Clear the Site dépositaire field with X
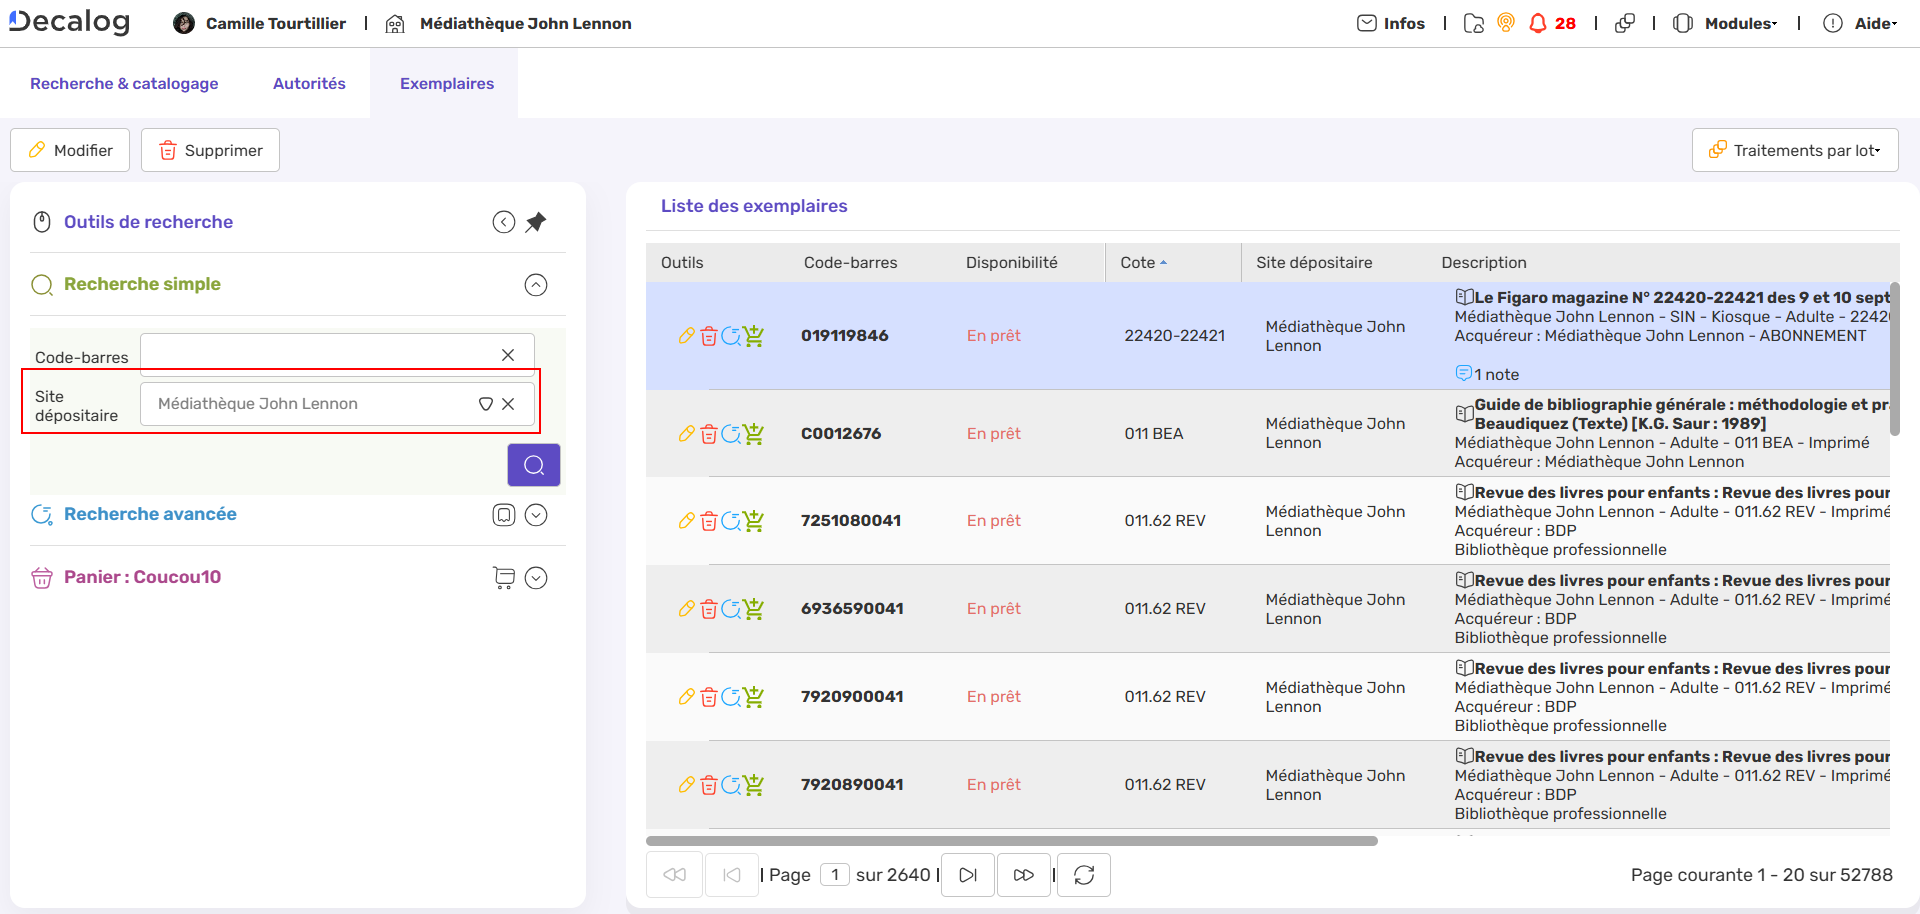The width and height of the screenshot is (1920, 914). point(509,404)
